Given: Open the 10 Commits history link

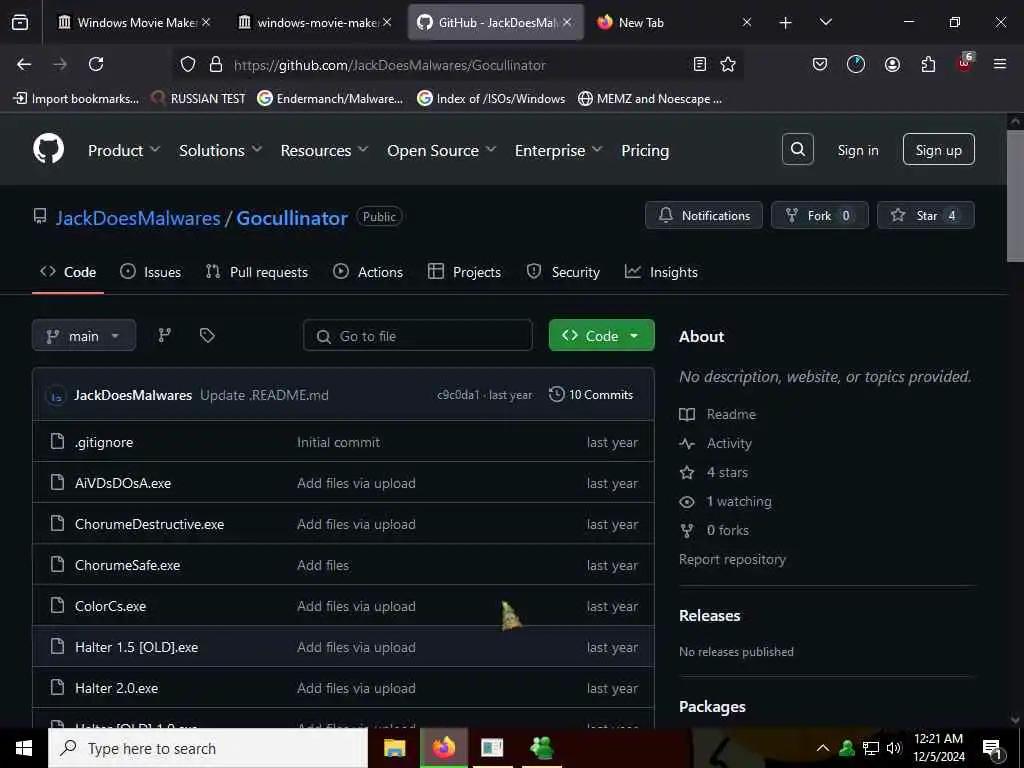Looking at the screenshot, I should point(591,394).
